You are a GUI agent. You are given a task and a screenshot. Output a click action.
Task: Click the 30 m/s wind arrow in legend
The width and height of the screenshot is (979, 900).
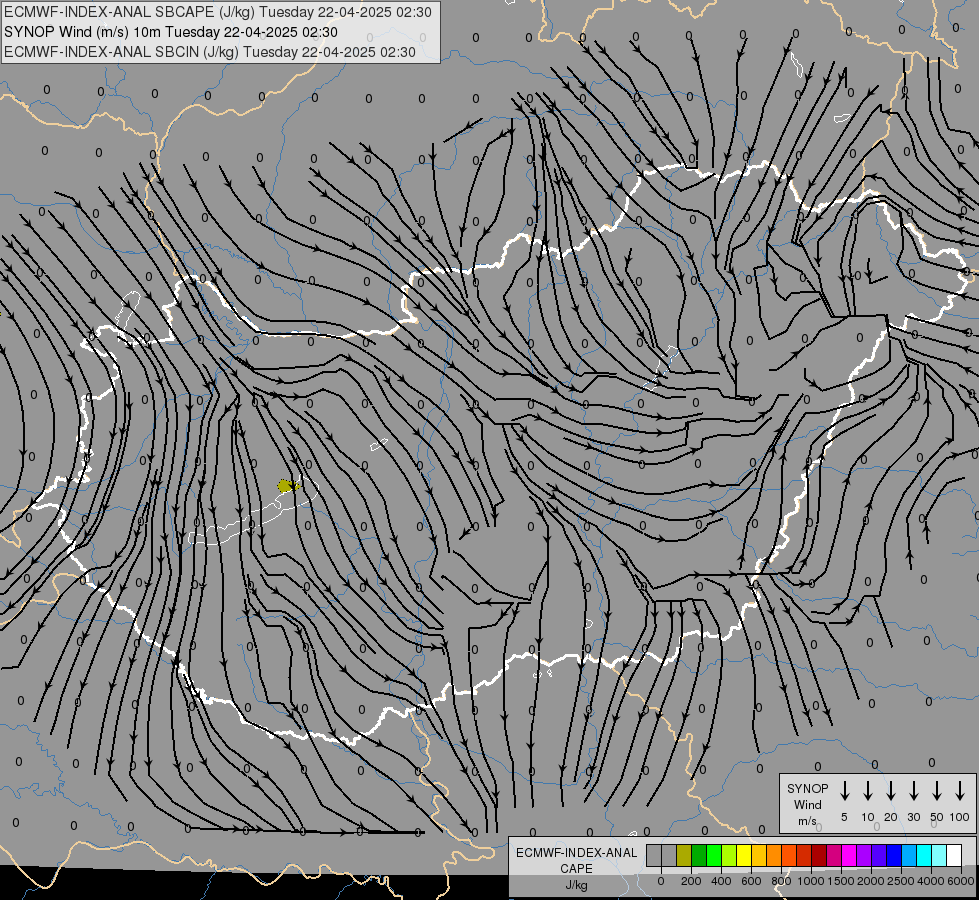tap(914, 791)
